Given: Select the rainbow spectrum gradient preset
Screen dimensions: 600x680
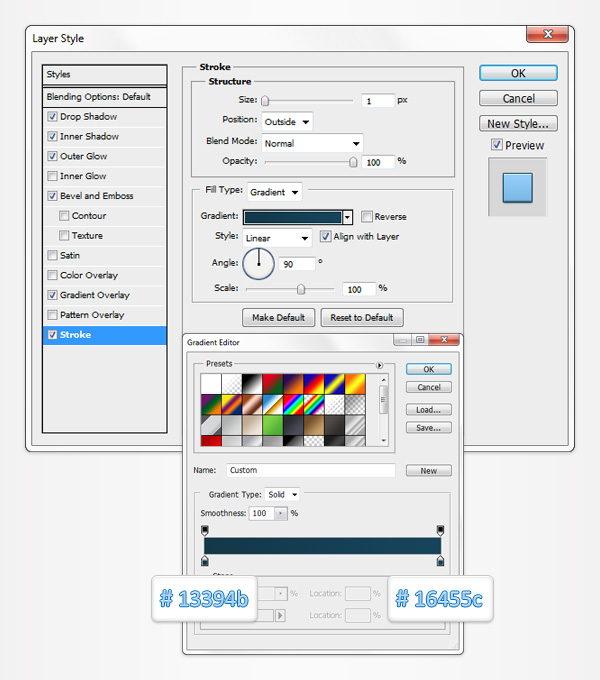Looking at the screenshot, I should tap(293, 405).
